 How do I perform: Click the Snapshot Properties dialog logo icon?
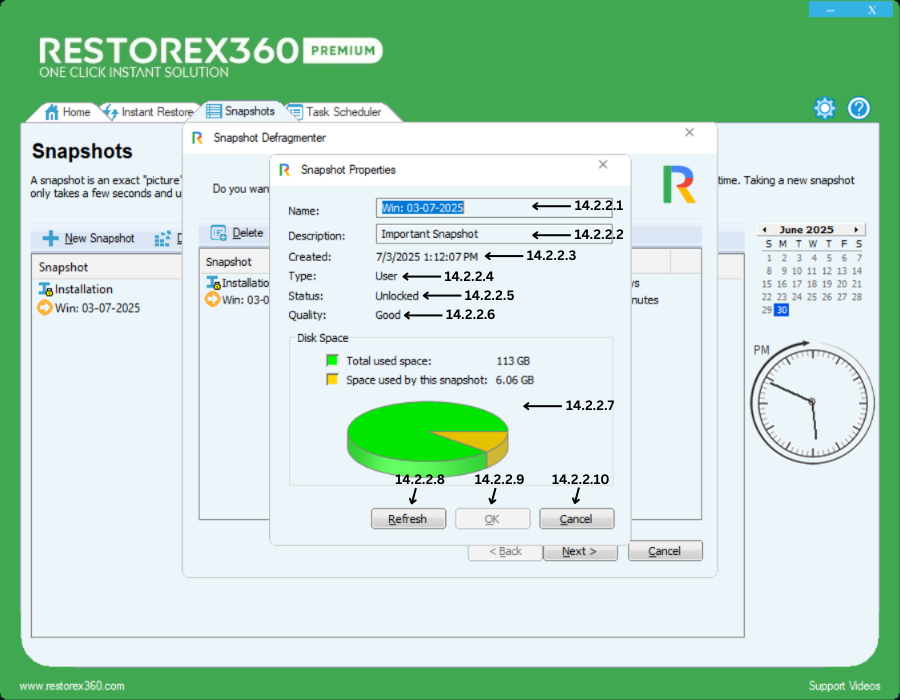tap(285, 170)
